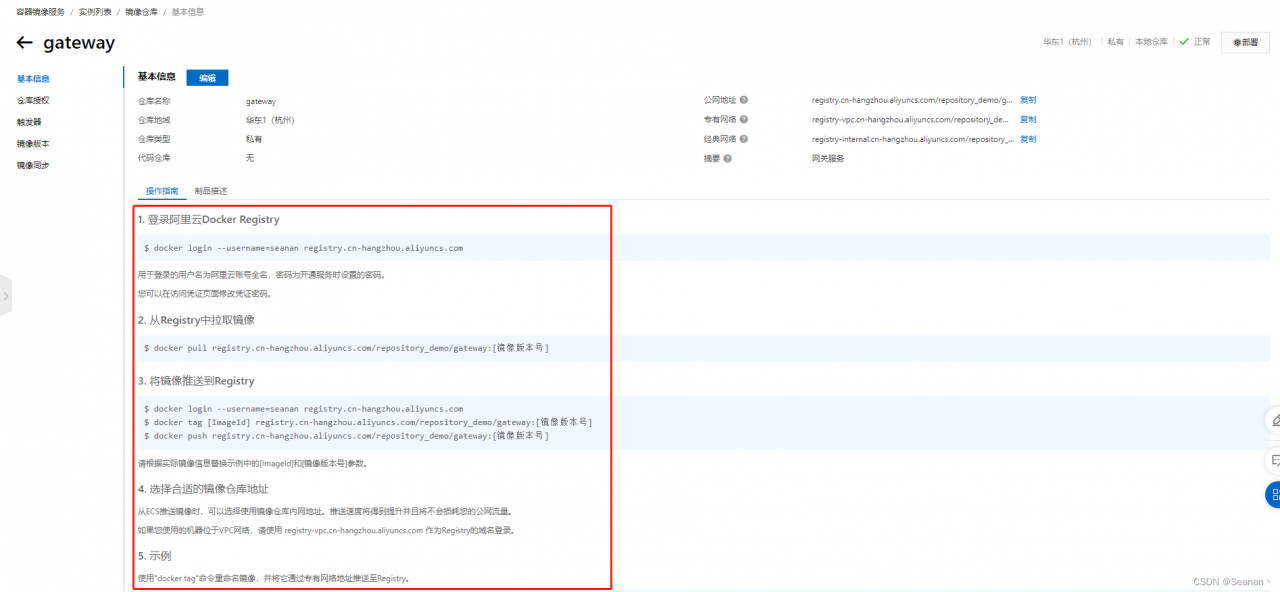Click the docker pull command line
Viewport: 1280px width, 592px height.
coord(346,348)
